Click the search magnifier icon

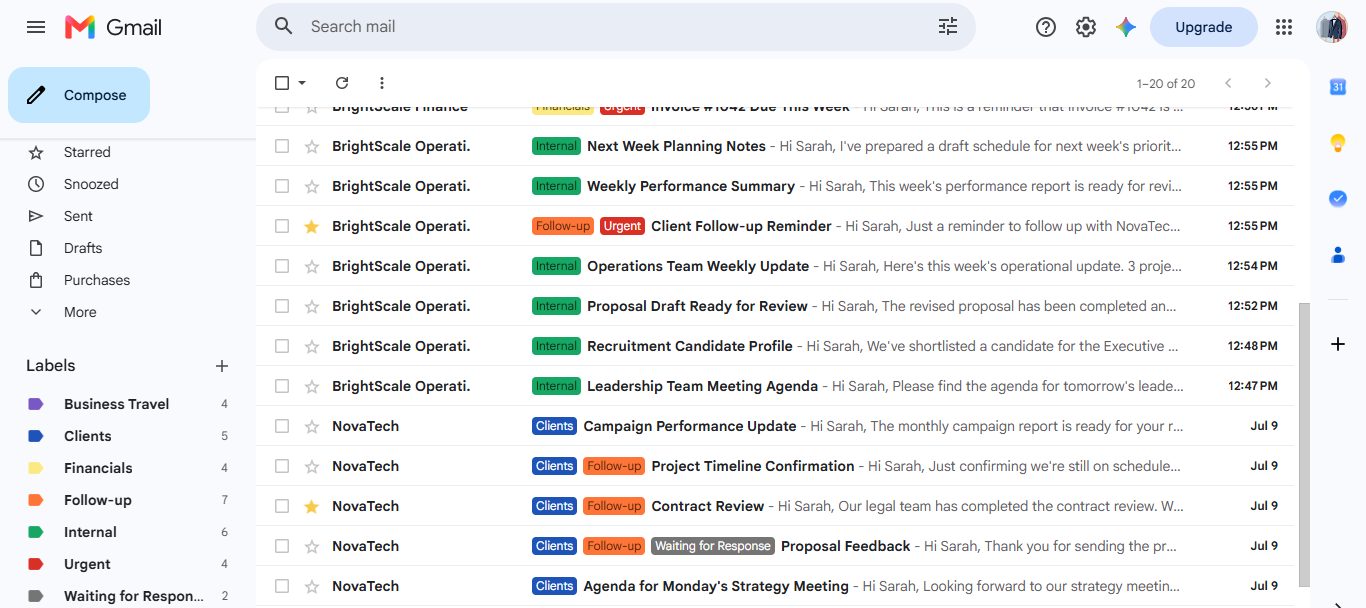(284, 26)
